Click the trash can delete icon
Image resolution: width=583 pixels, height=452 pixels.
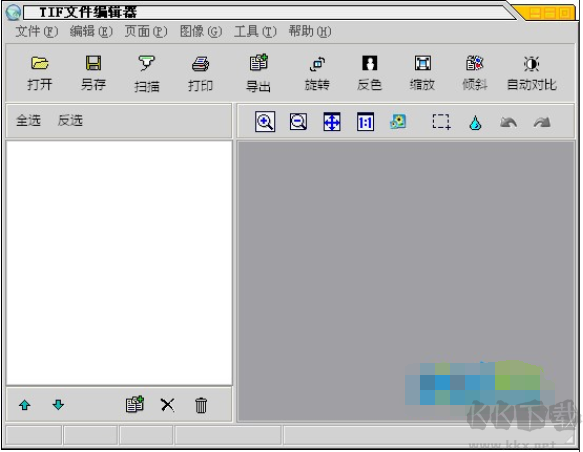(201, 405)
